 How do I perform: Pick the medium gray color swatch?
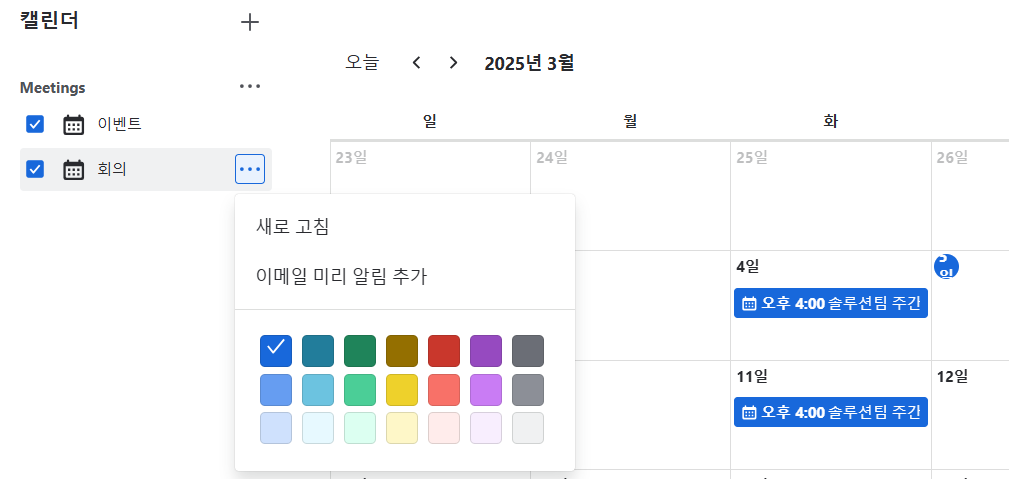[x=528, y=390]
